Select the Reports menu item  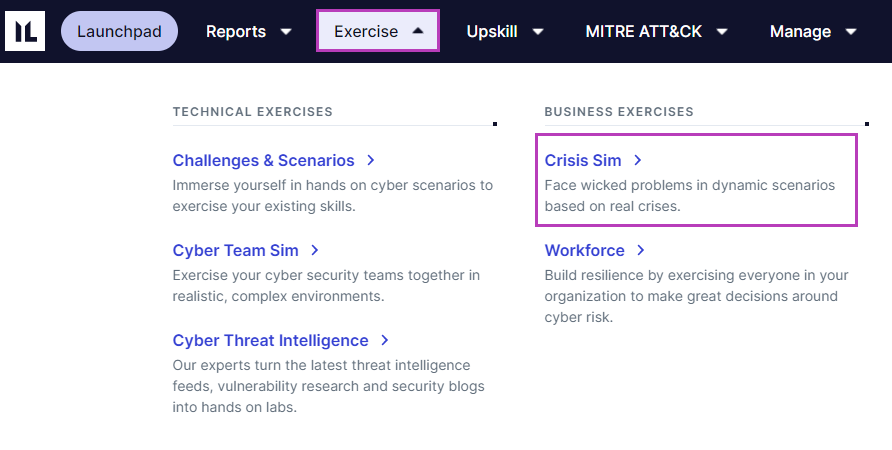point(236,31)
